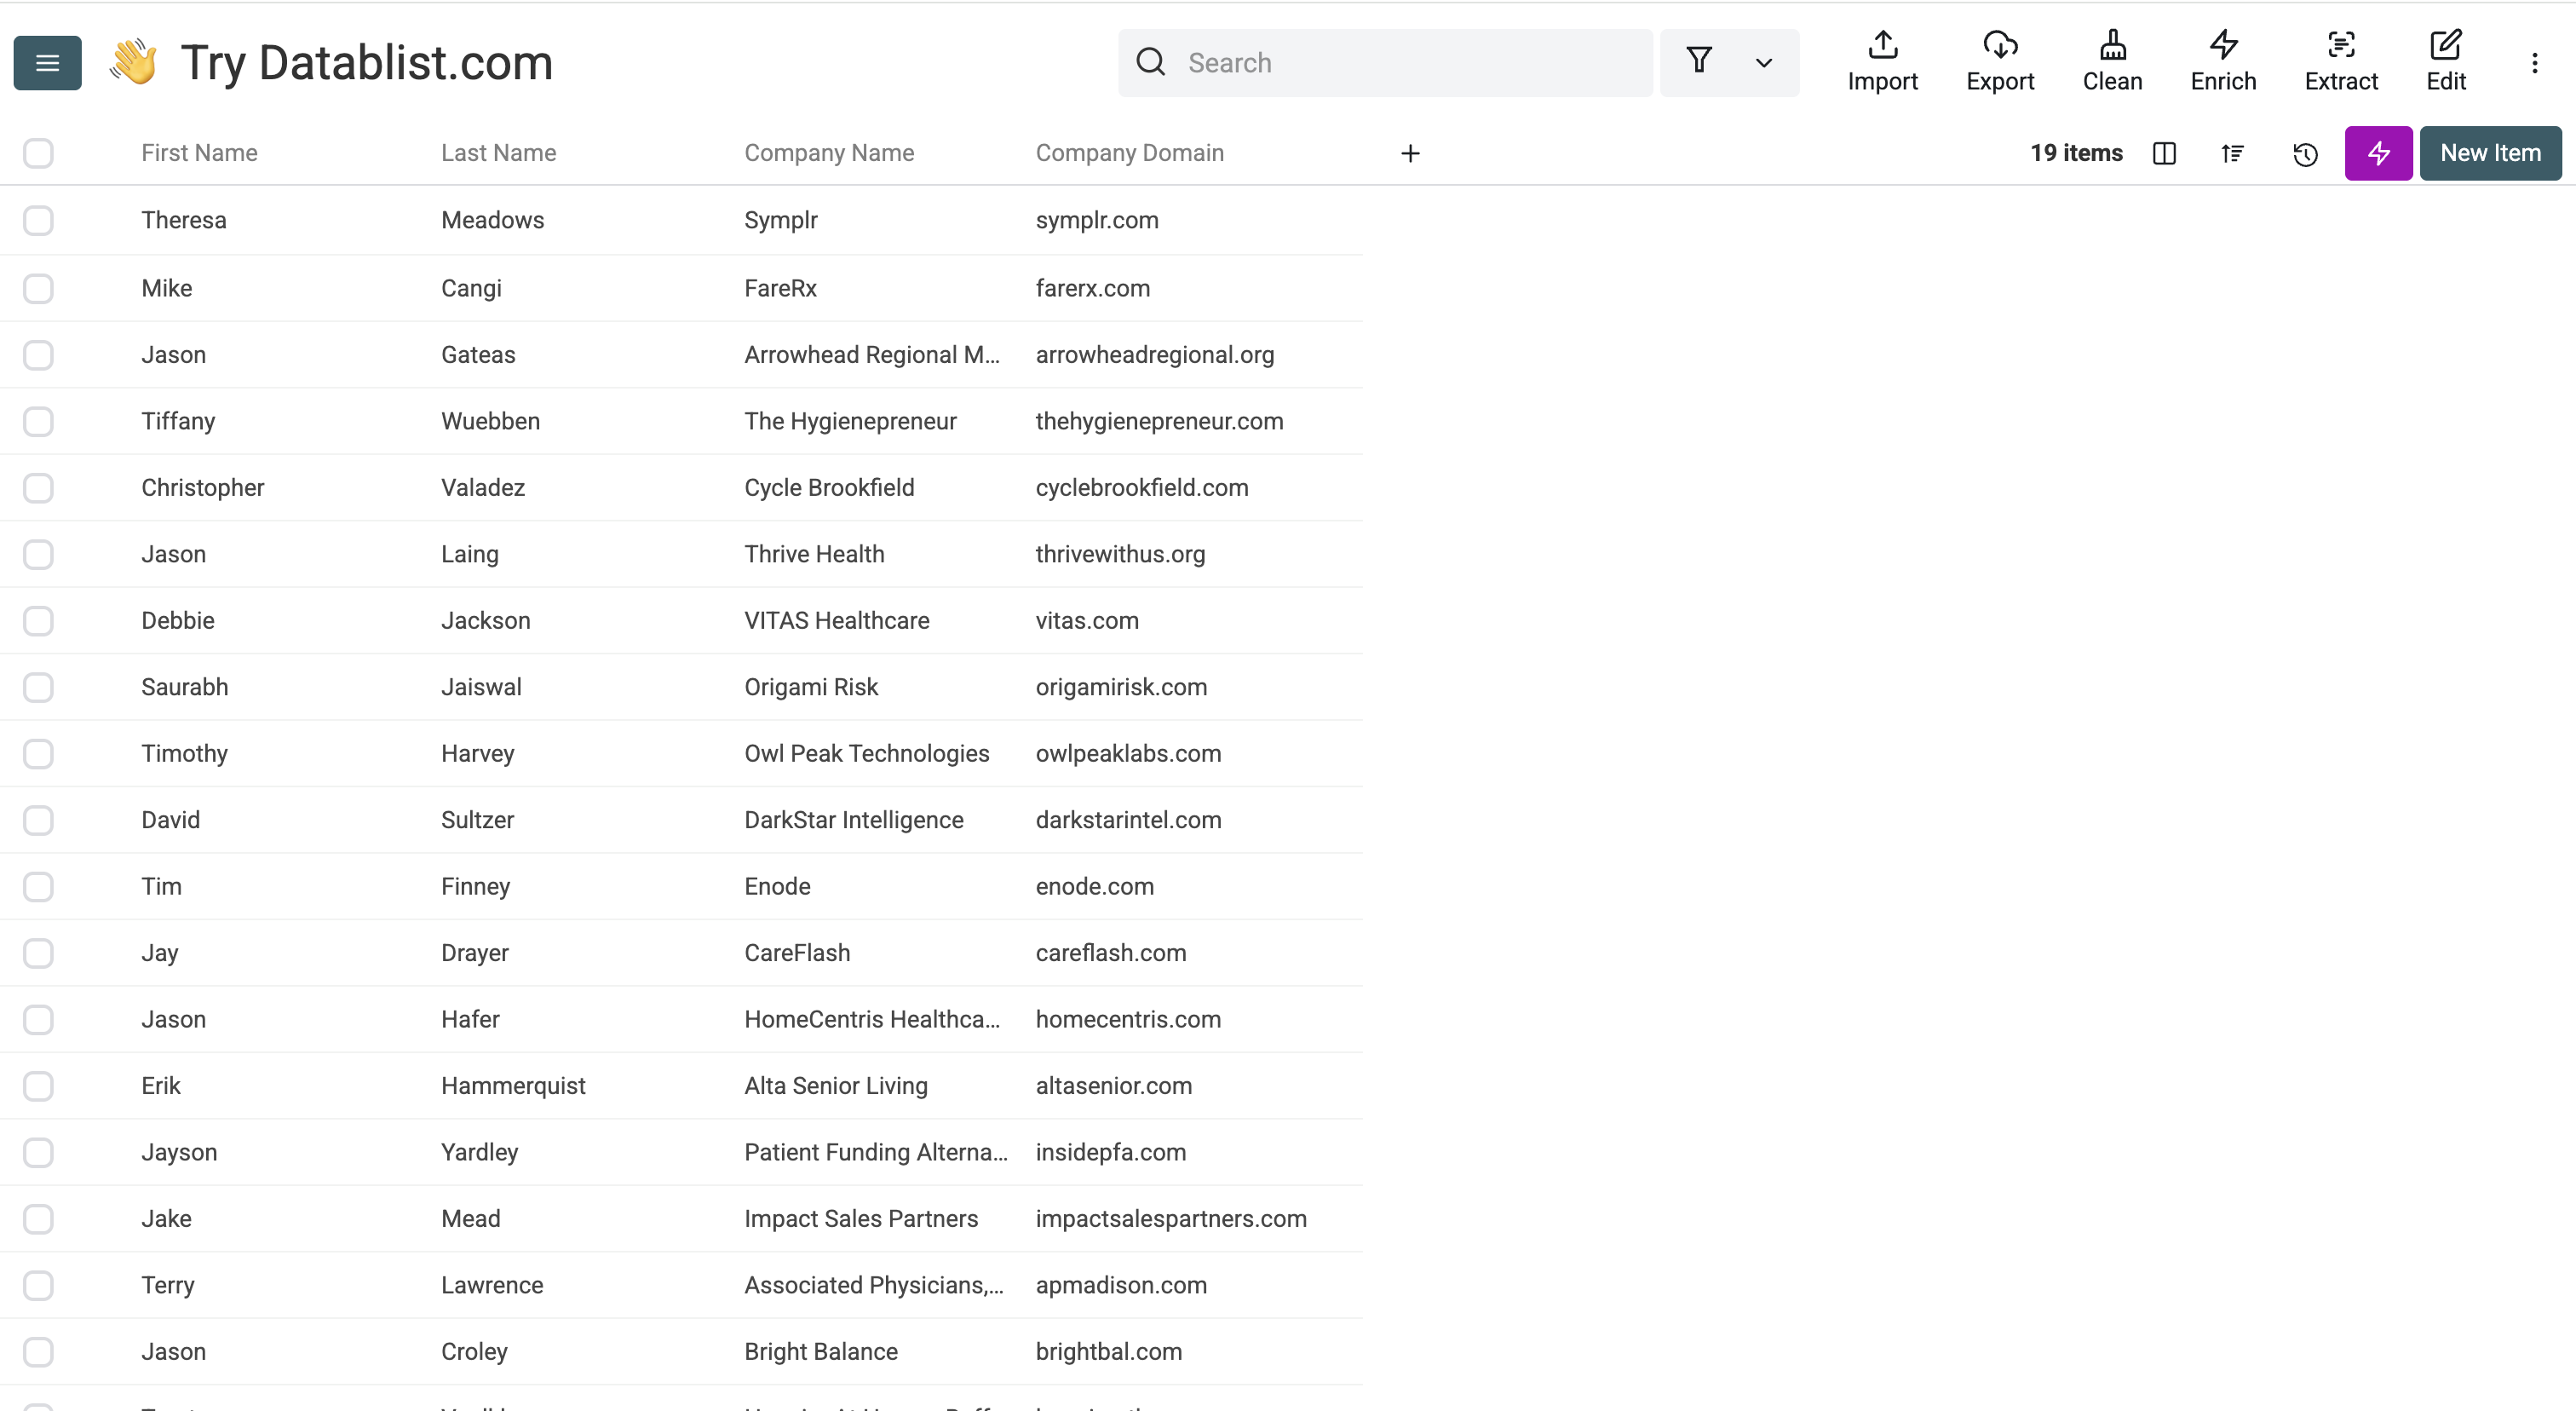This screenshot has width=2576, height=1411.
Task: Check the David Sultzer row
Action: (x=38, y=820)
